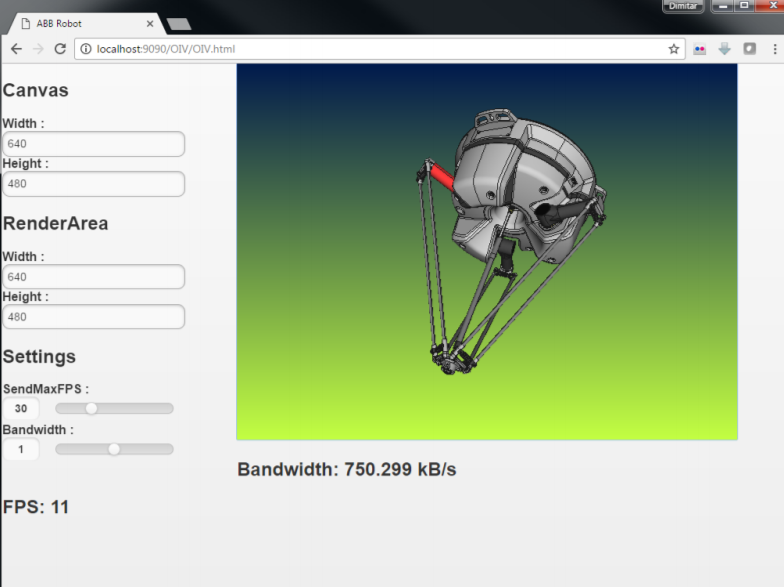Click the Canvas Width field
Viewport: 784px width, 587px height.
point(93,144)
